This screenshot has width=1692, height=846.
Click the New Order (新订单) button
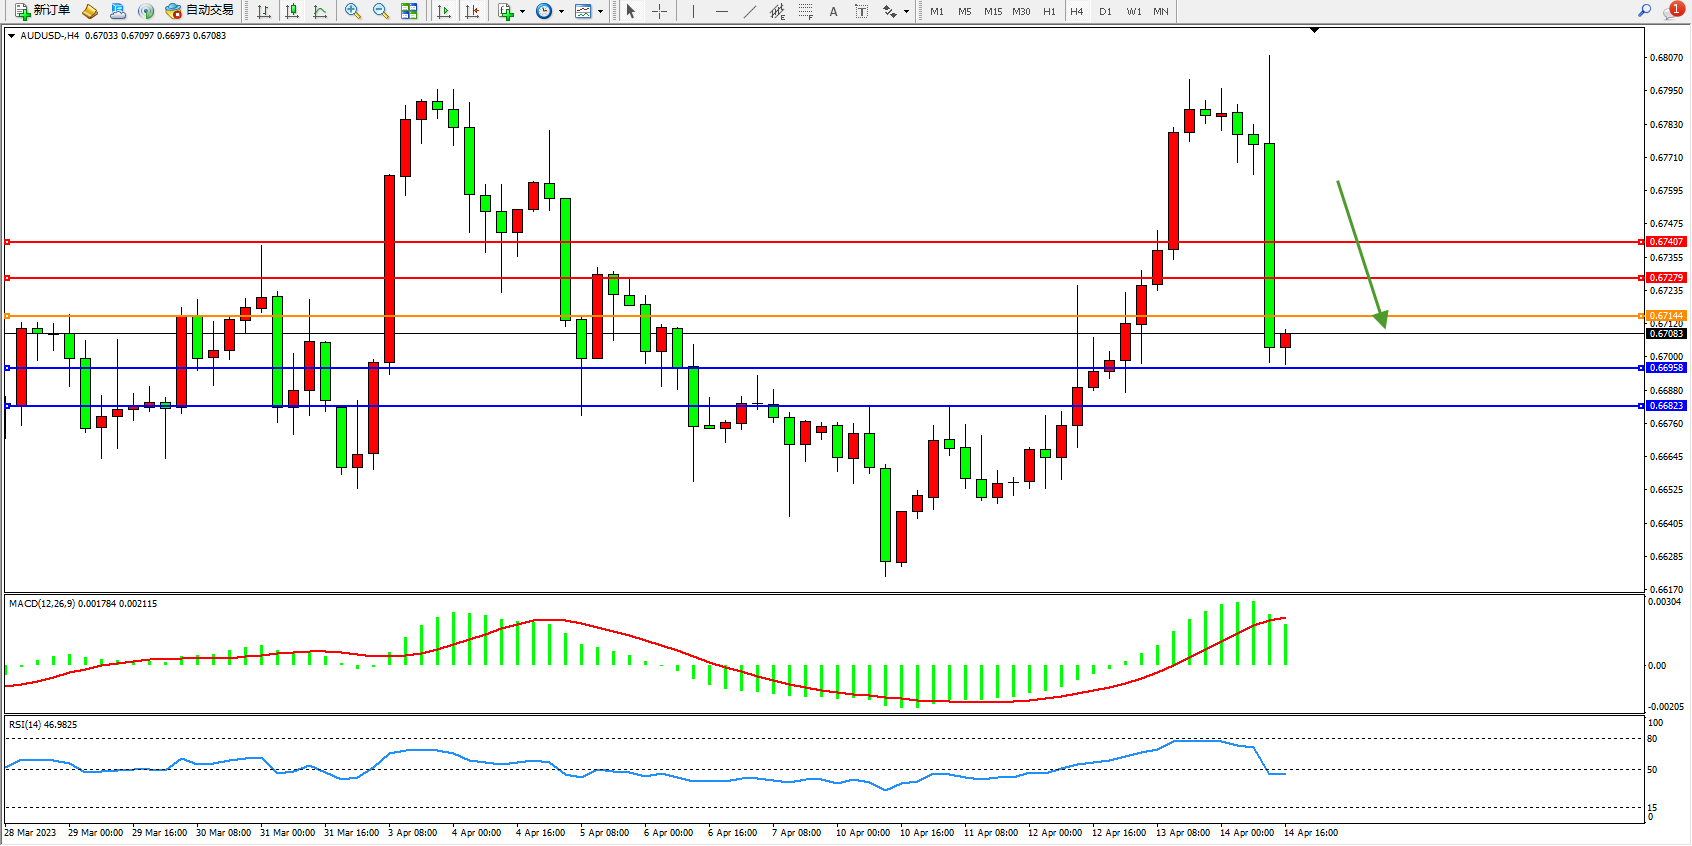pos(42,11)
